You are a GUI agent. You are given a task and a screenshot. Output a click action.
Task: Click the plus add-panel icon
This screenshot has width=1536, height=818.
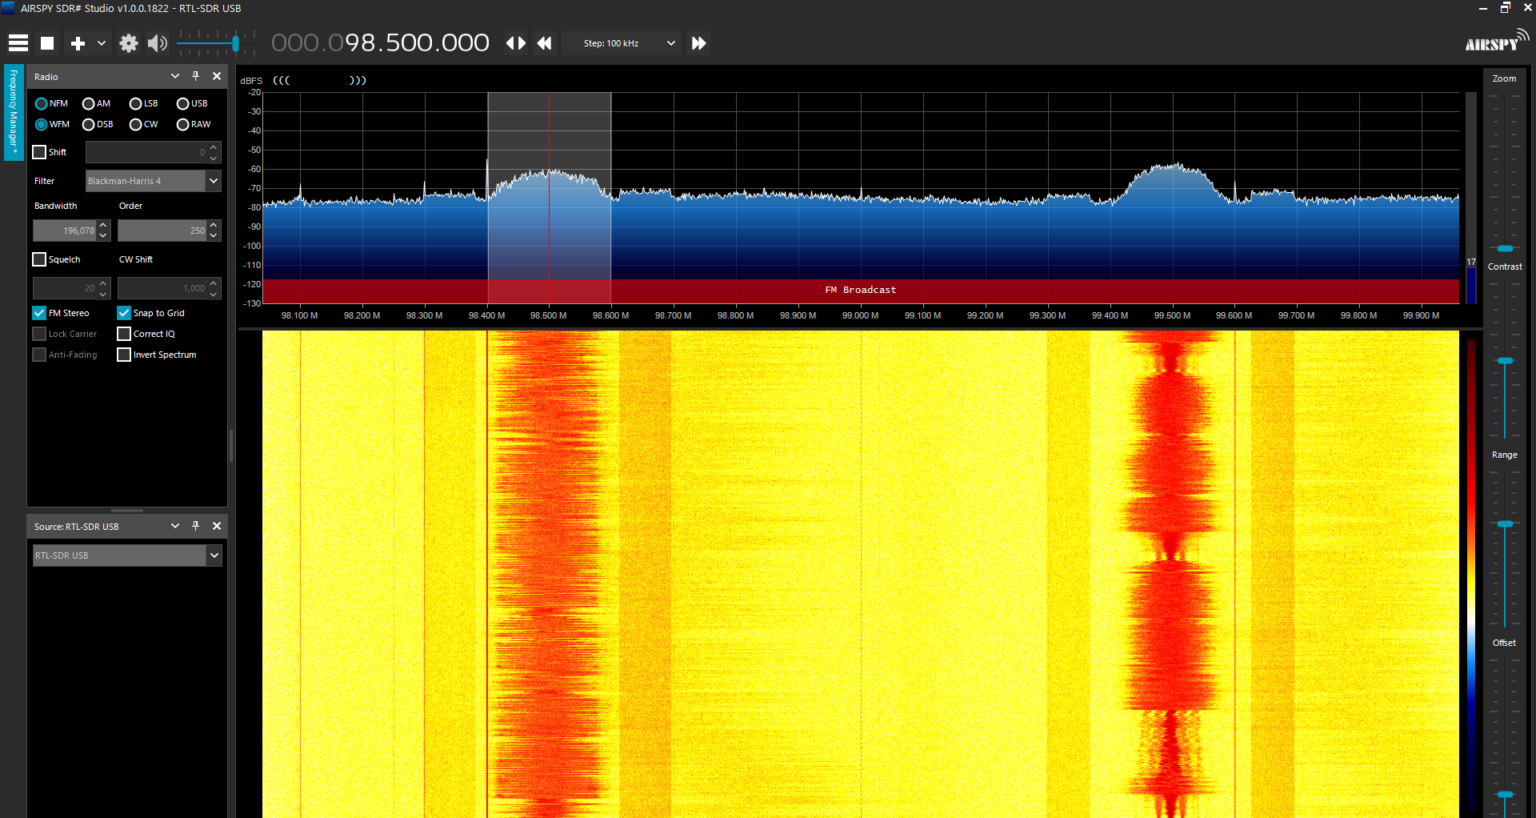click(x=77, y=43)
